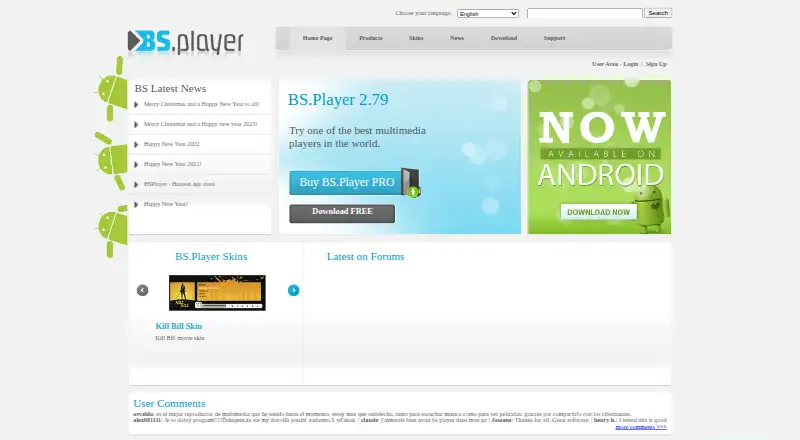Open 'Merry Christmas and a Happy new year 2023!' news
Screen dimensions: 800x440
tap(201, 124)
